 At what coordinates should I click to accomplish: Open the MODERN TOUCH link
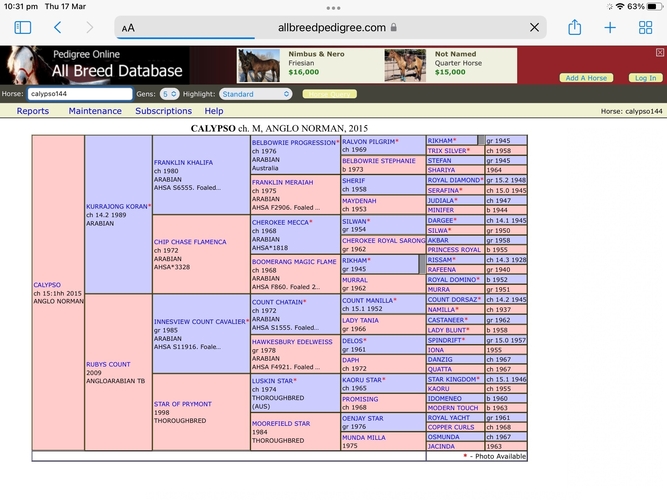(x=453, y=408)
